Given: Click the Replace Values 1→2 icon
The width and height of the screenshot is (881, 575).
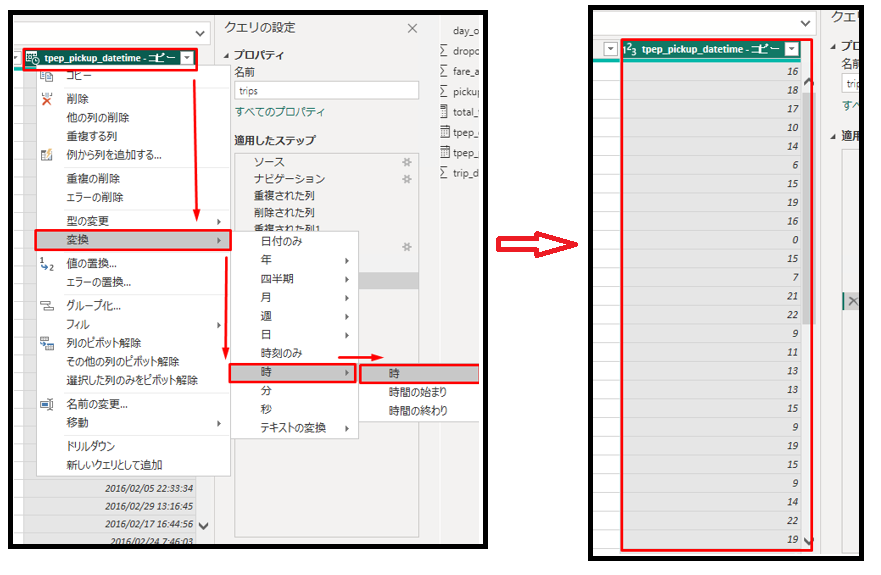Looking at the screenshot, I should [x=47, y=264].
